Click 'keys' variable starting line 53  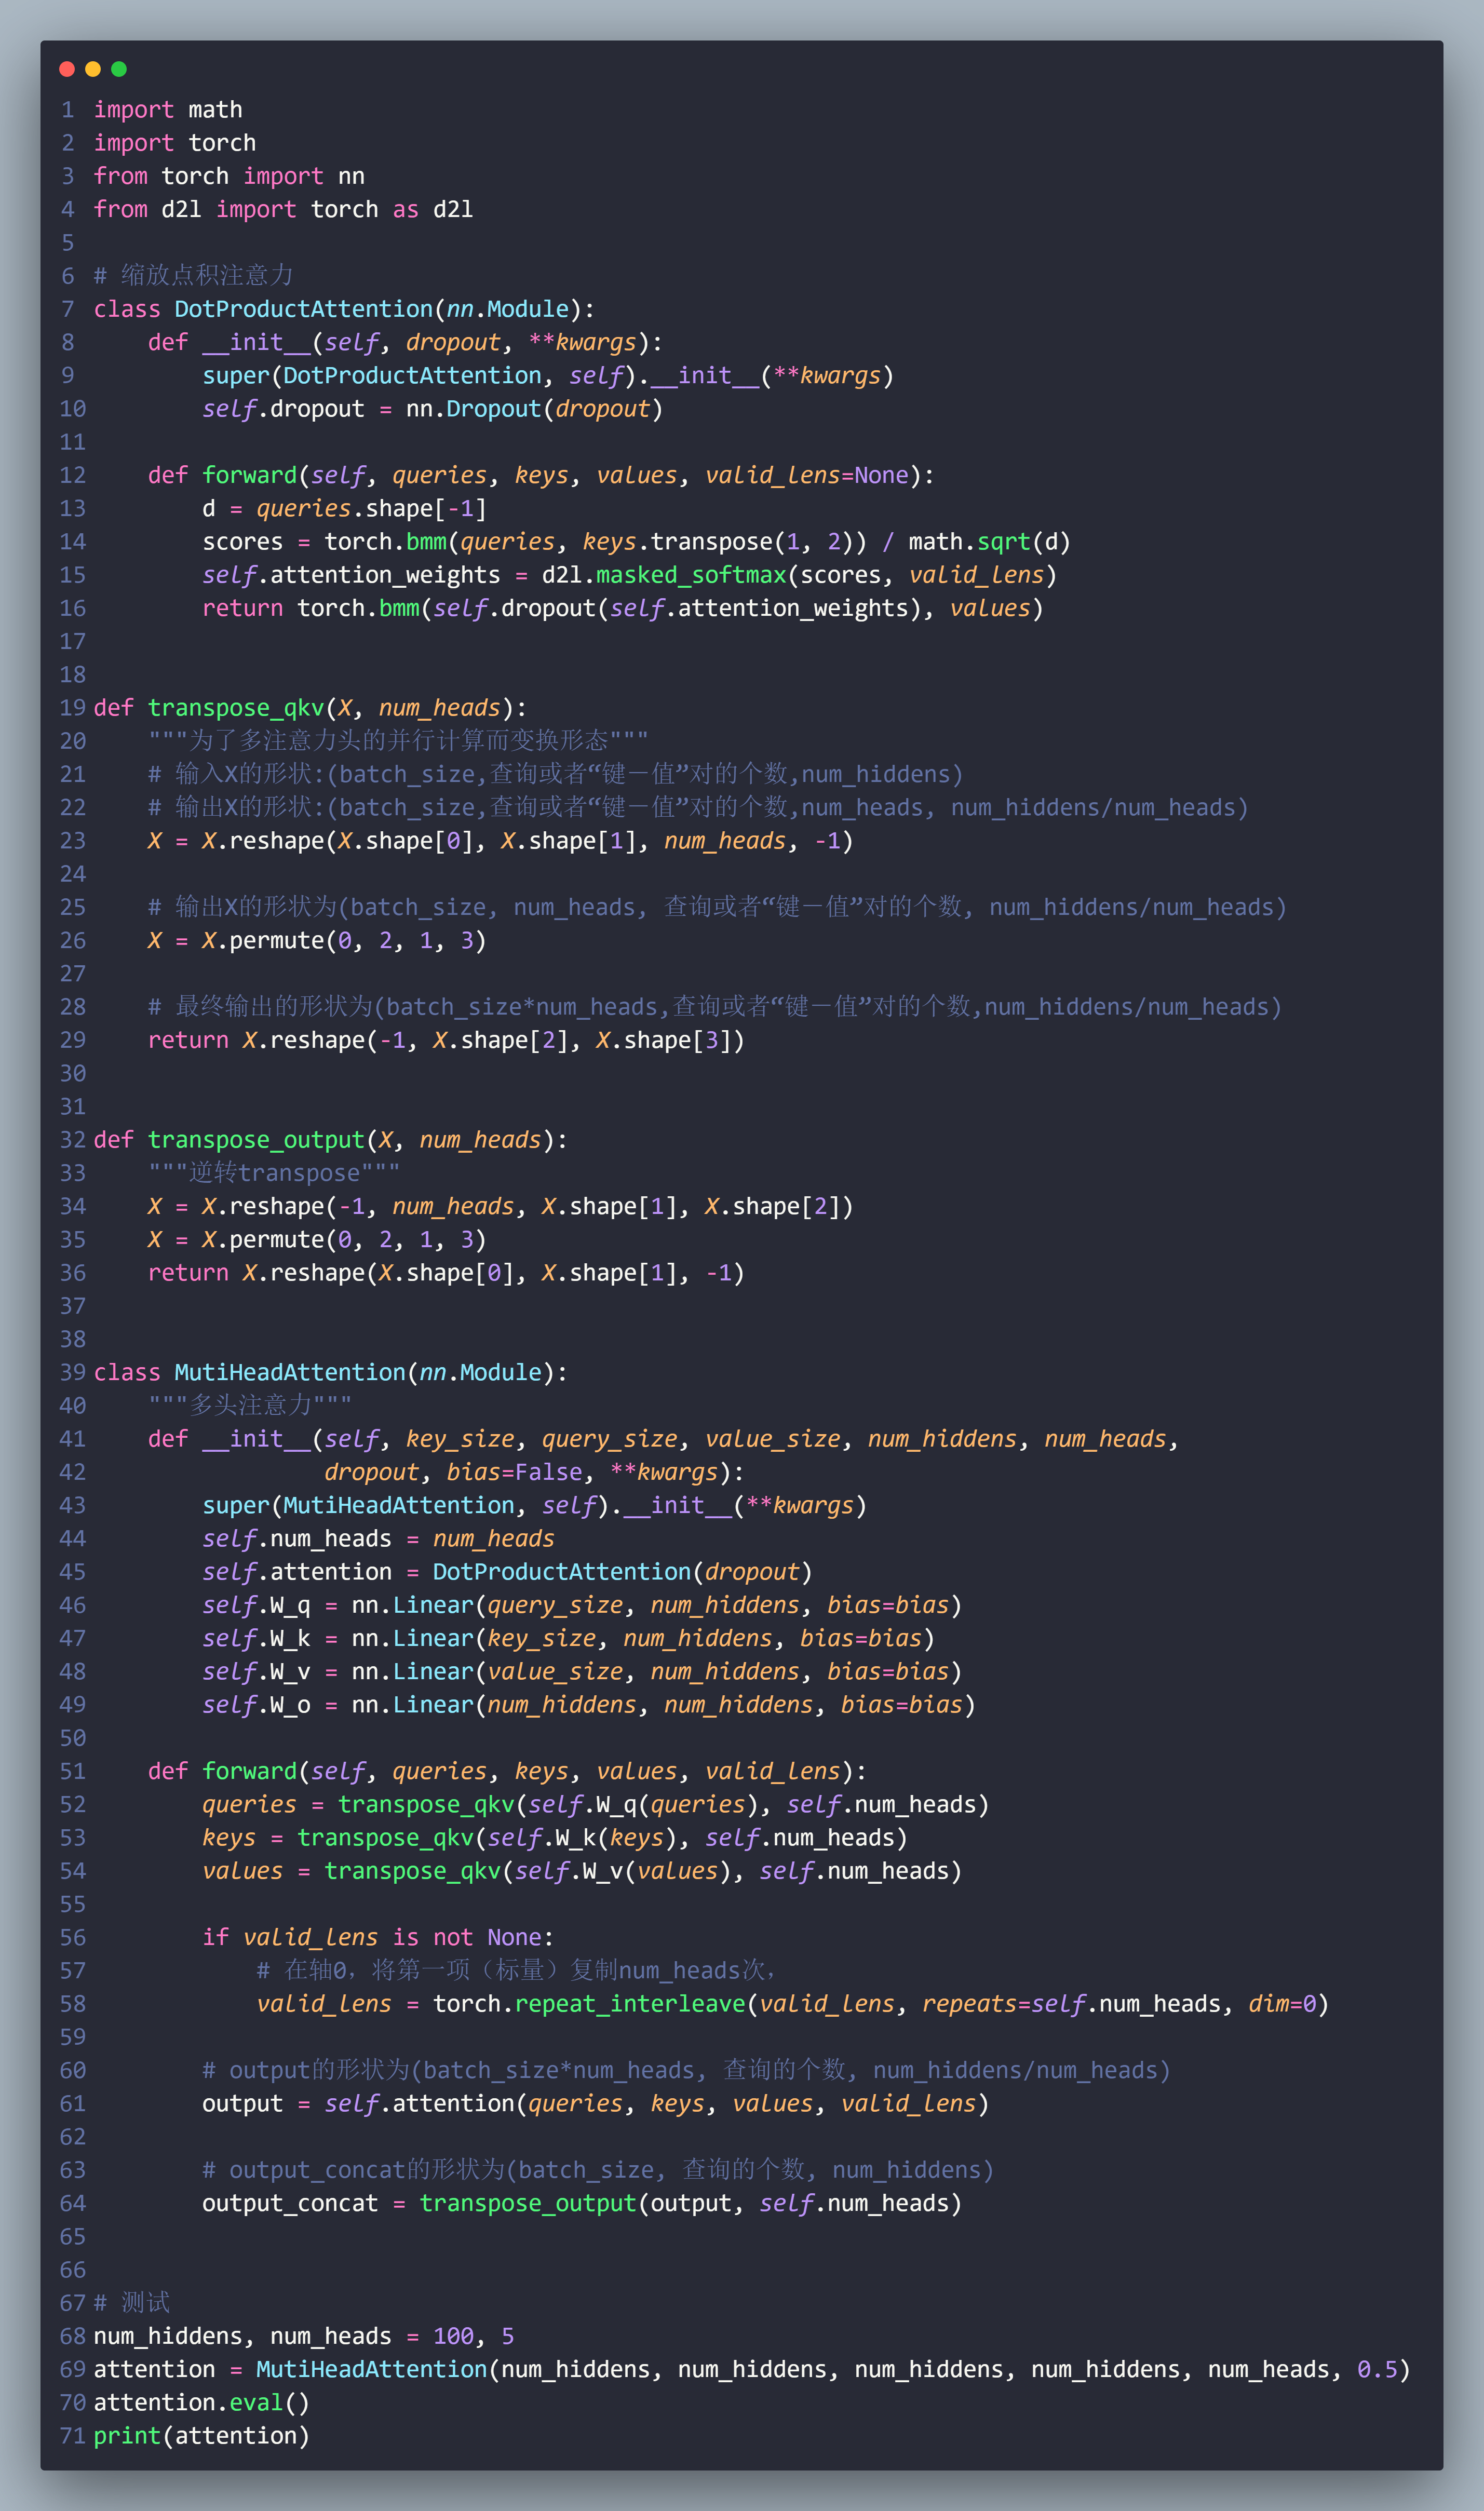[229, 1838]
